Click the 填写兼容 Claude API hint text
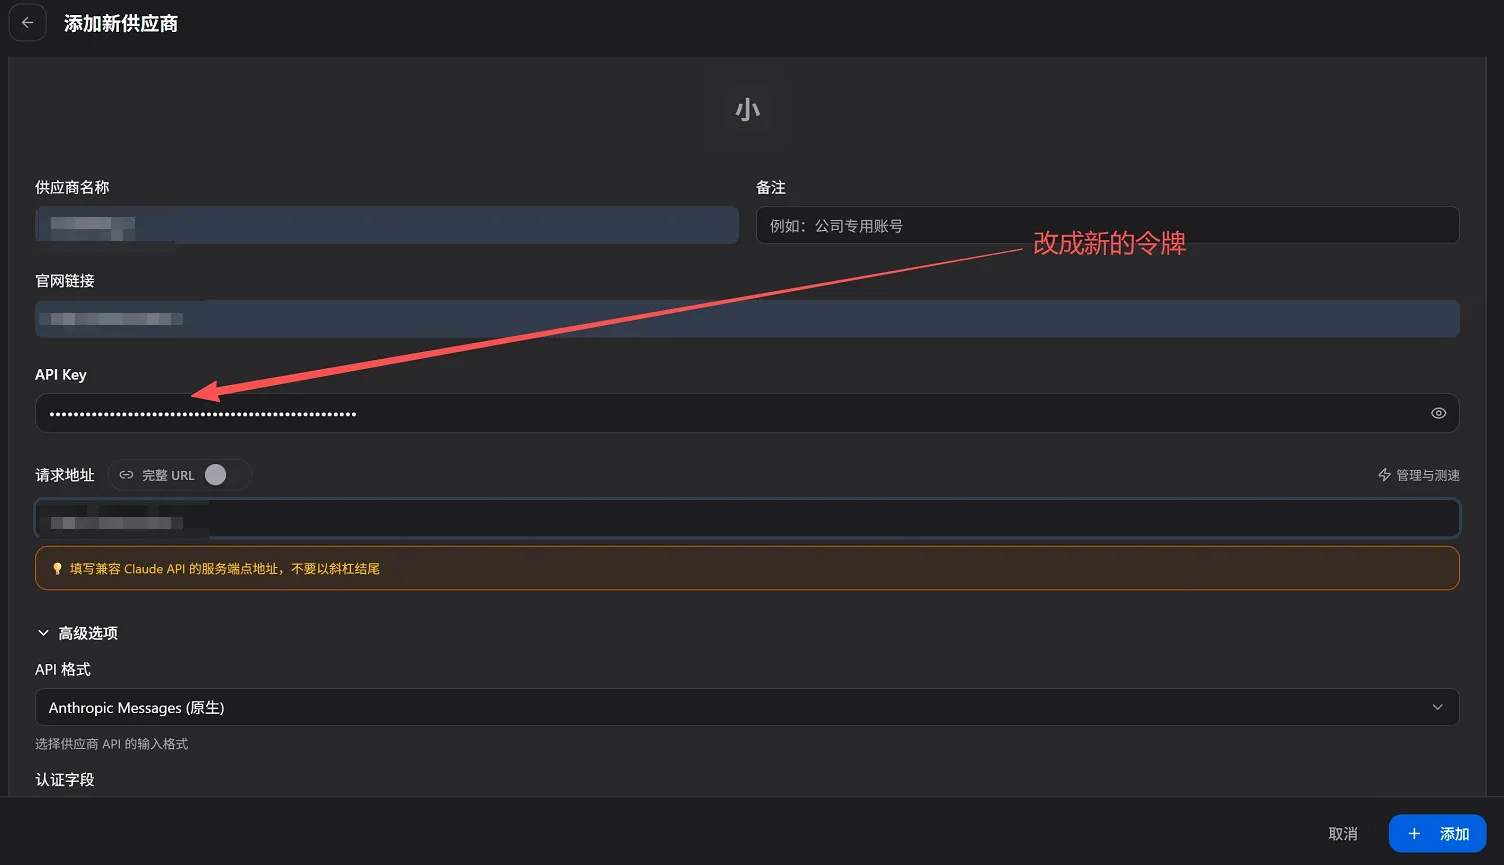This screenshot has width=1504, height=865. point(225,569)
